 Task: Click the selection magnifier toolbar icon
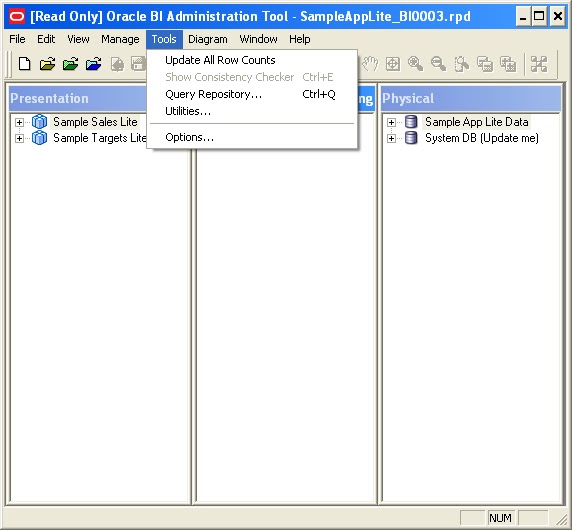tap(461, 64)
